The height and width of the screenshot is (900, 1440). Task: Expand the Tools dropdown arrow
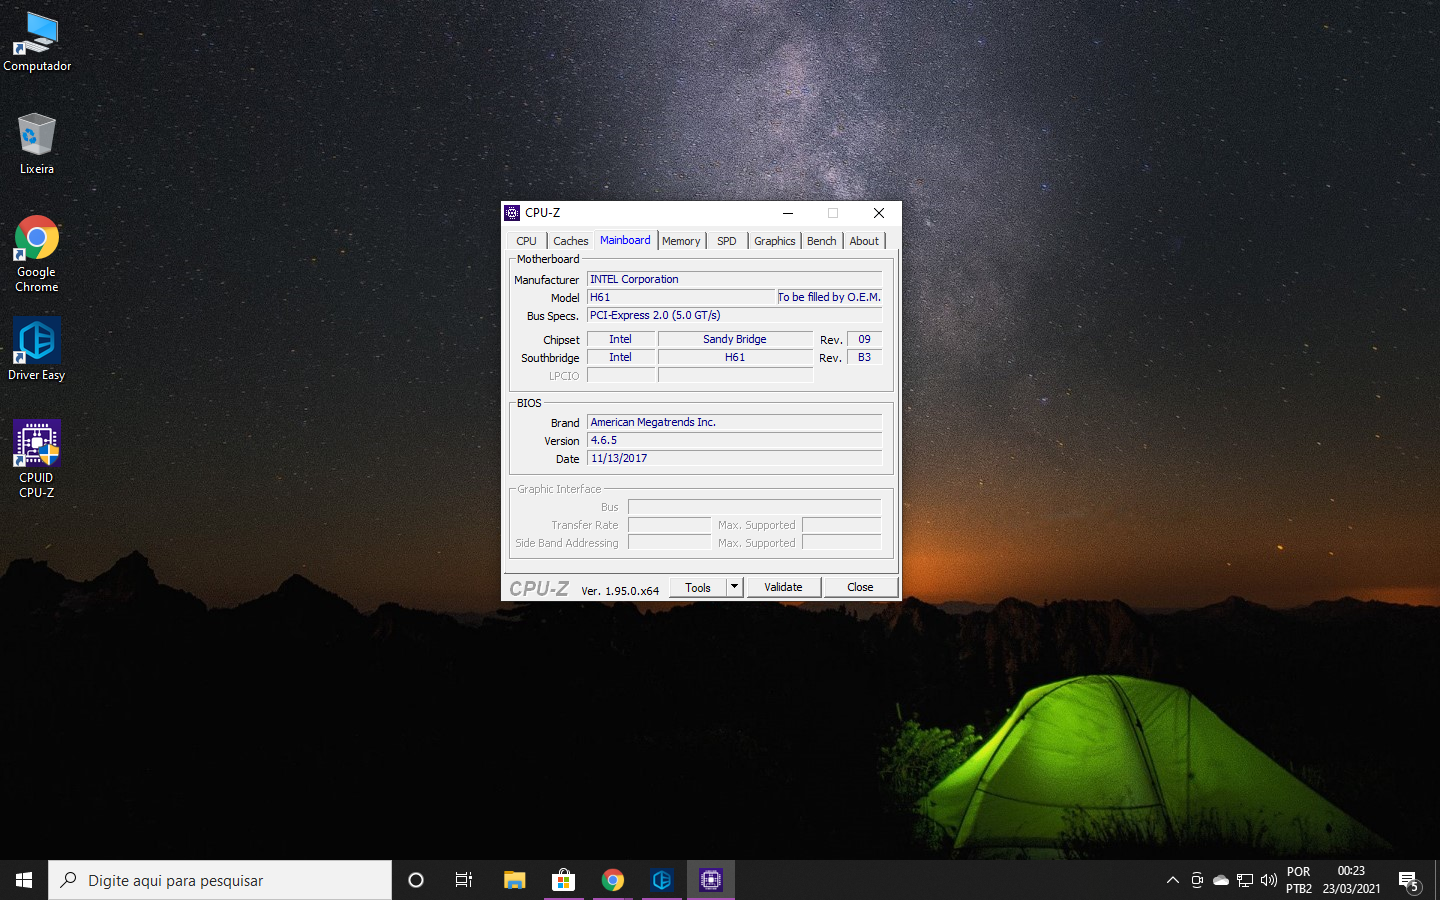point(735,587)
